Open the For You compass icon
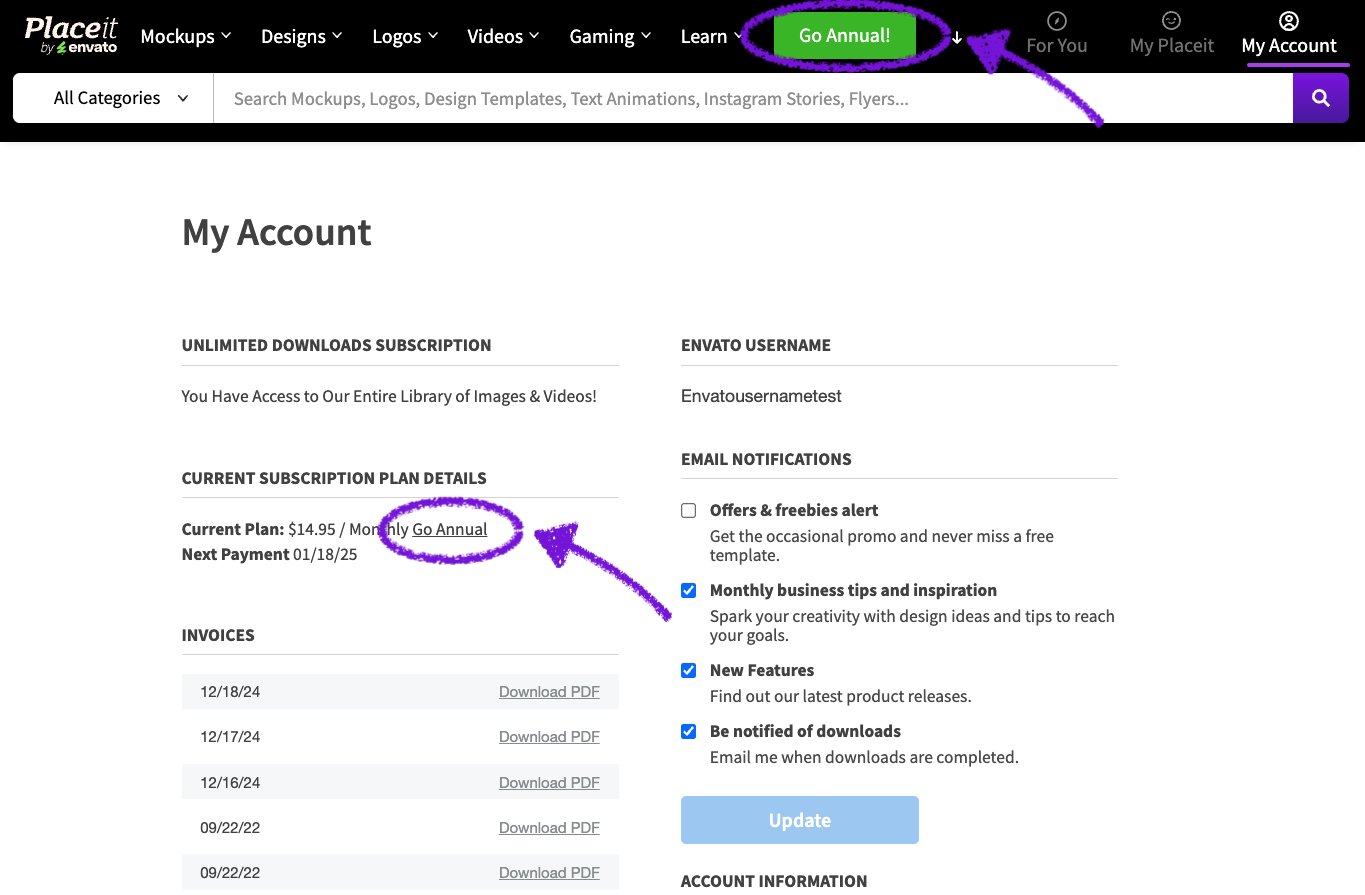Image resolution: width=1365 pixels, height=895 pixels. pos(1056,21)
